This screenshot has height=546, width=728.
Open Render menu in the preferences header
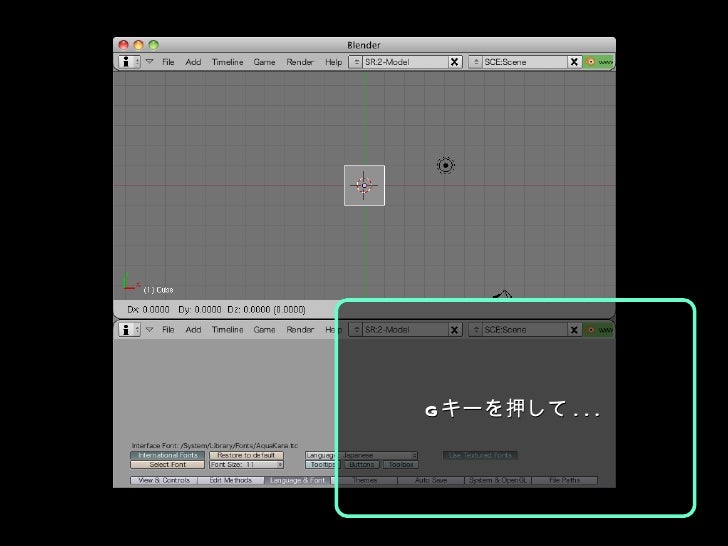pos(300,330)
